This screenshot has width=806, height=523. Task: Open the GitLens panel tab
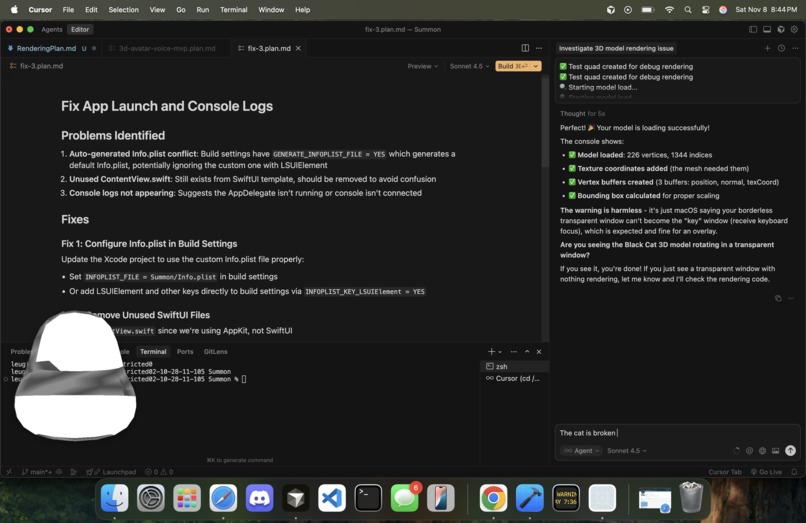point(215,352)
